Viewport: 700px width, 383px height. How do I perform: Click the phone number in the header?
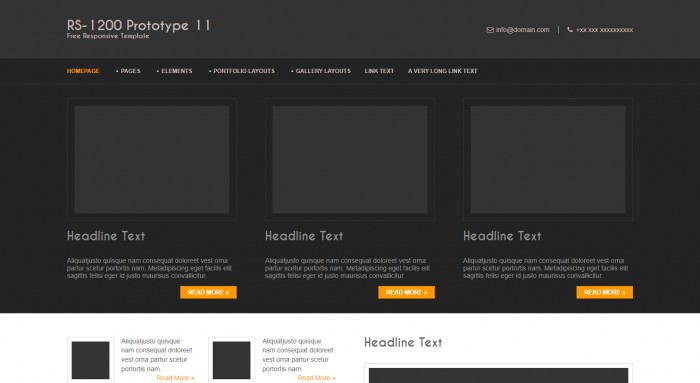point(604,30)
